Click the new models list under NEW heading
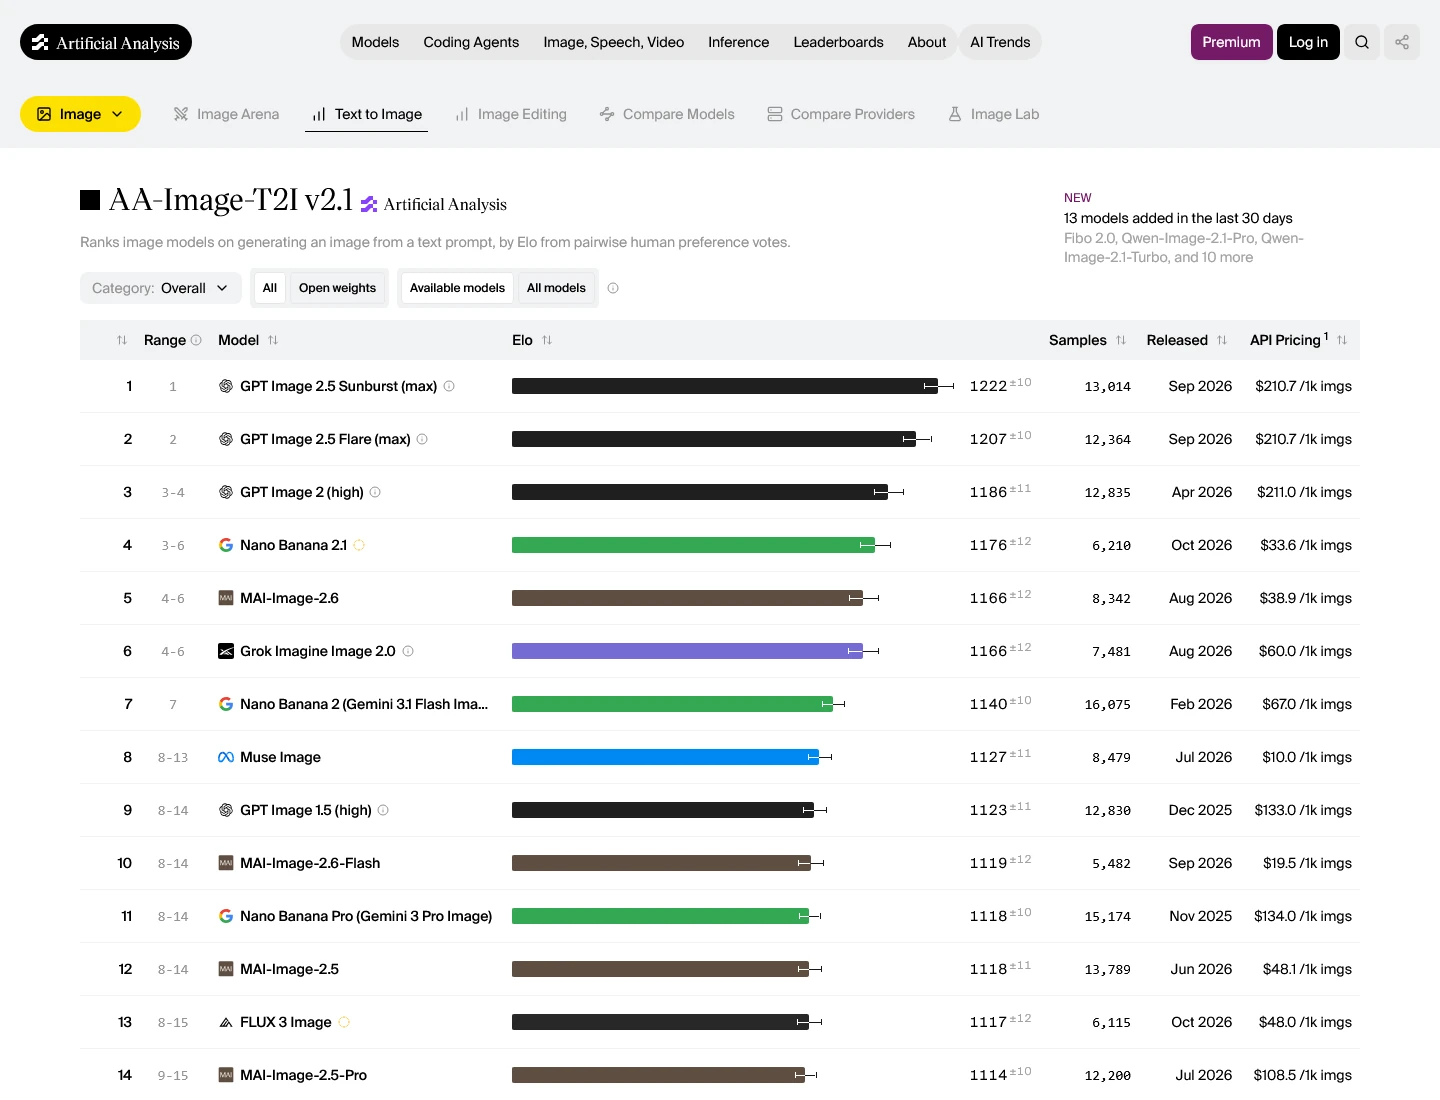1440x1100 pixels. point(1183,248)
